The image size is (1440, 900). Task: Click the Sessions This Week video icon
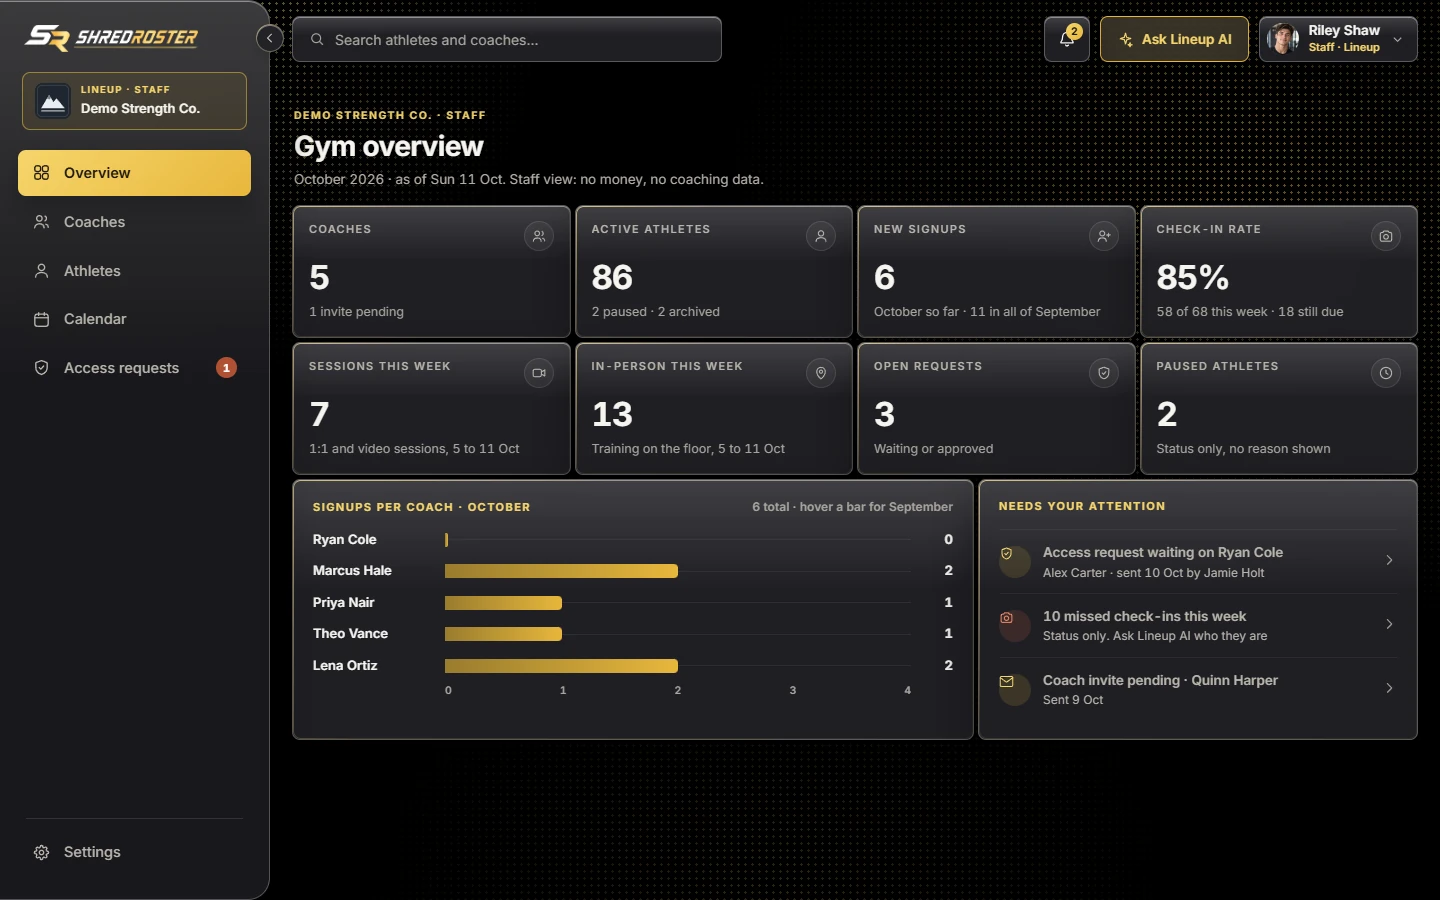[539, 373]
